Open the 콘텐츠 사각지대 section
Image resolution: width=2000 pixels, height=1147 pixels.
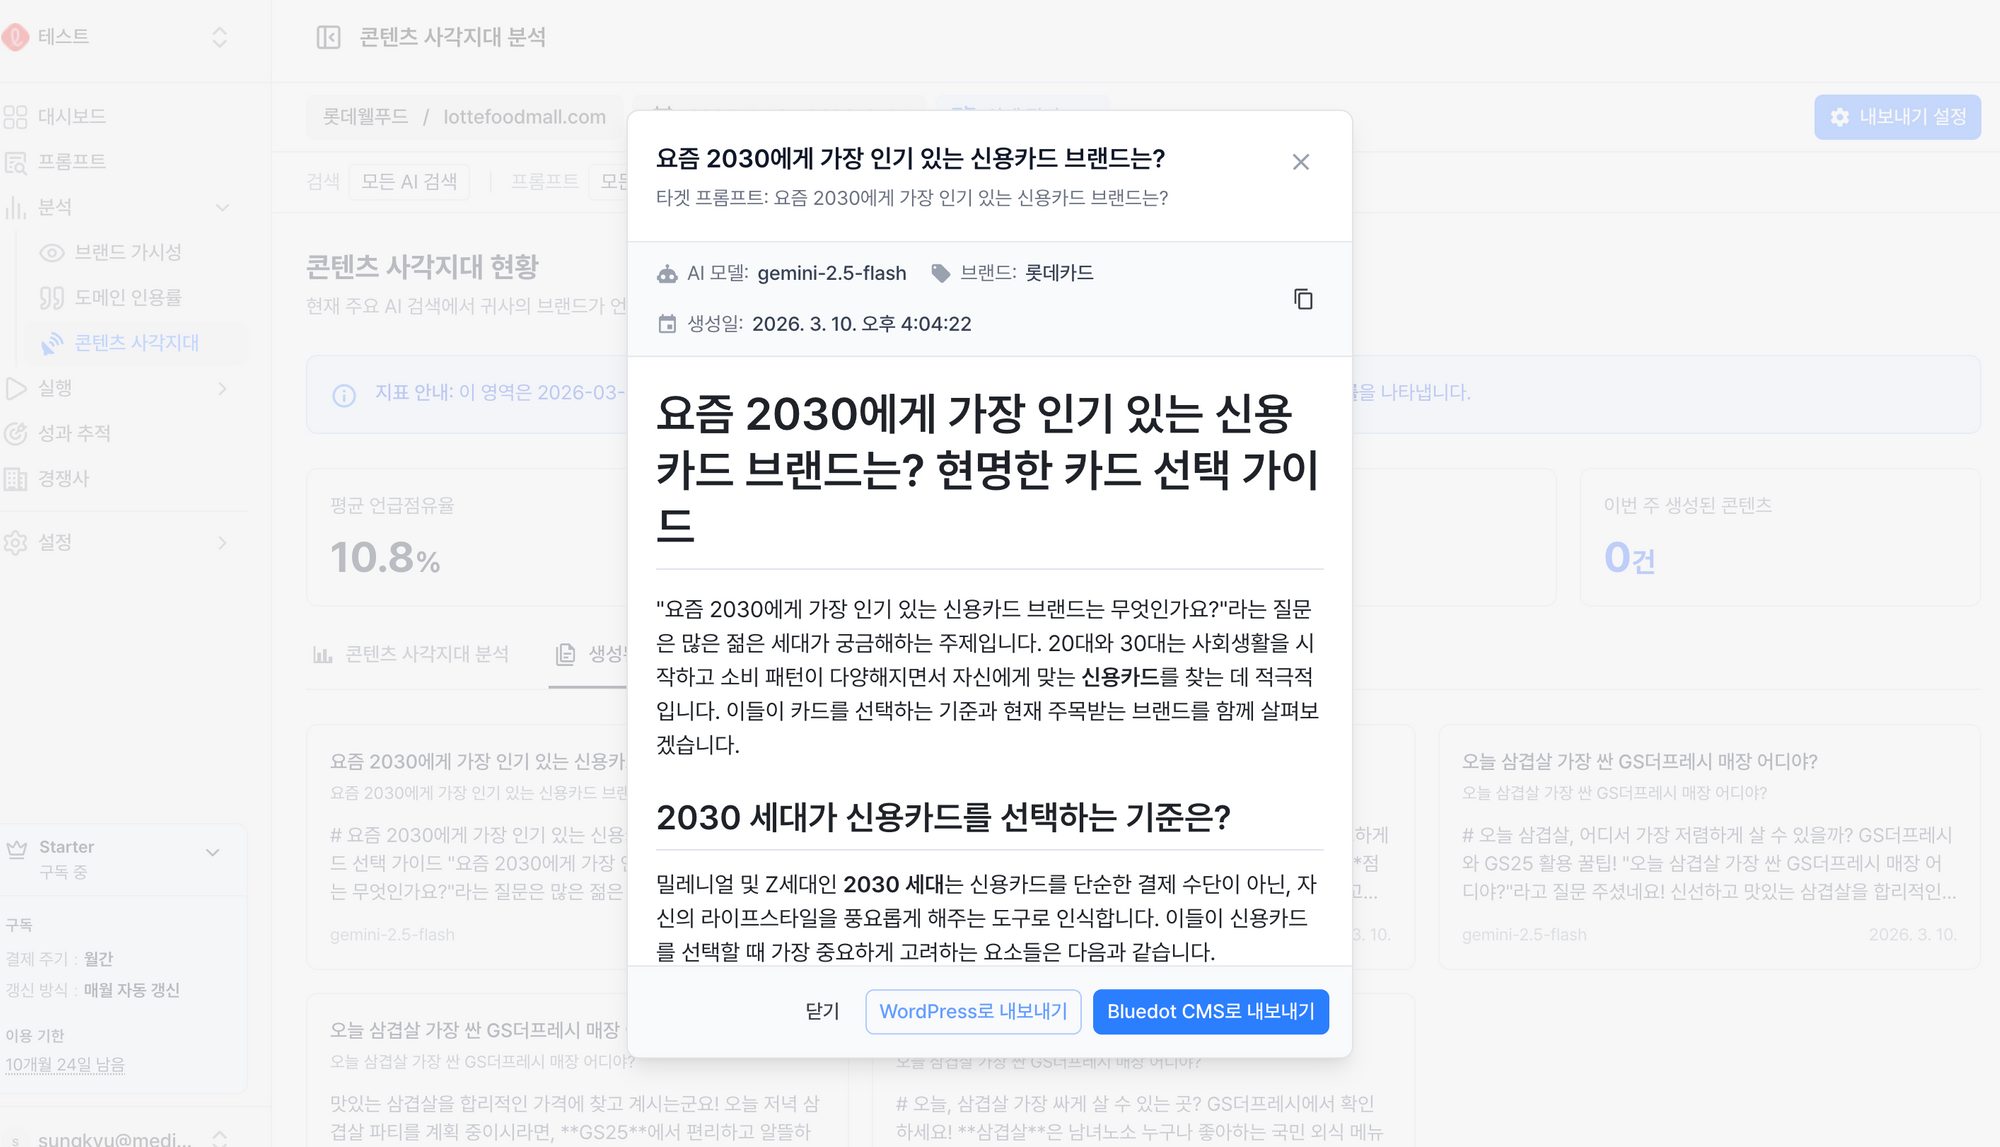click(140, 342)
